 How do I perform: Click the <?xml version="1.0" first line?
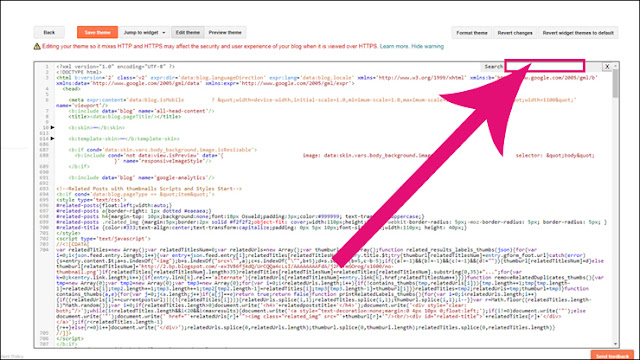(116, 67)
